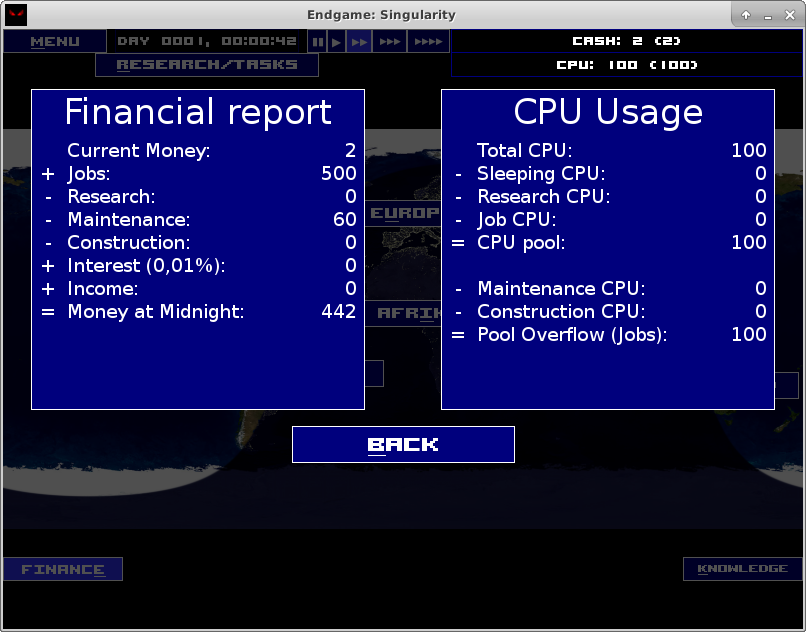This screenshot has width=806, height=632.
Task: Click the window minimize icon
Action: [x=766, y=15]
